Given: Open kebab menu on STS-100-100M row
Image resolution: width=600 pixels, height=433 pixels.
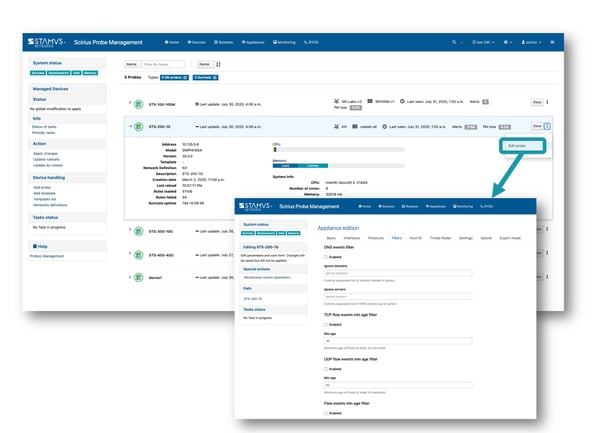Looking at the screenshot, I should click(547, 102).
